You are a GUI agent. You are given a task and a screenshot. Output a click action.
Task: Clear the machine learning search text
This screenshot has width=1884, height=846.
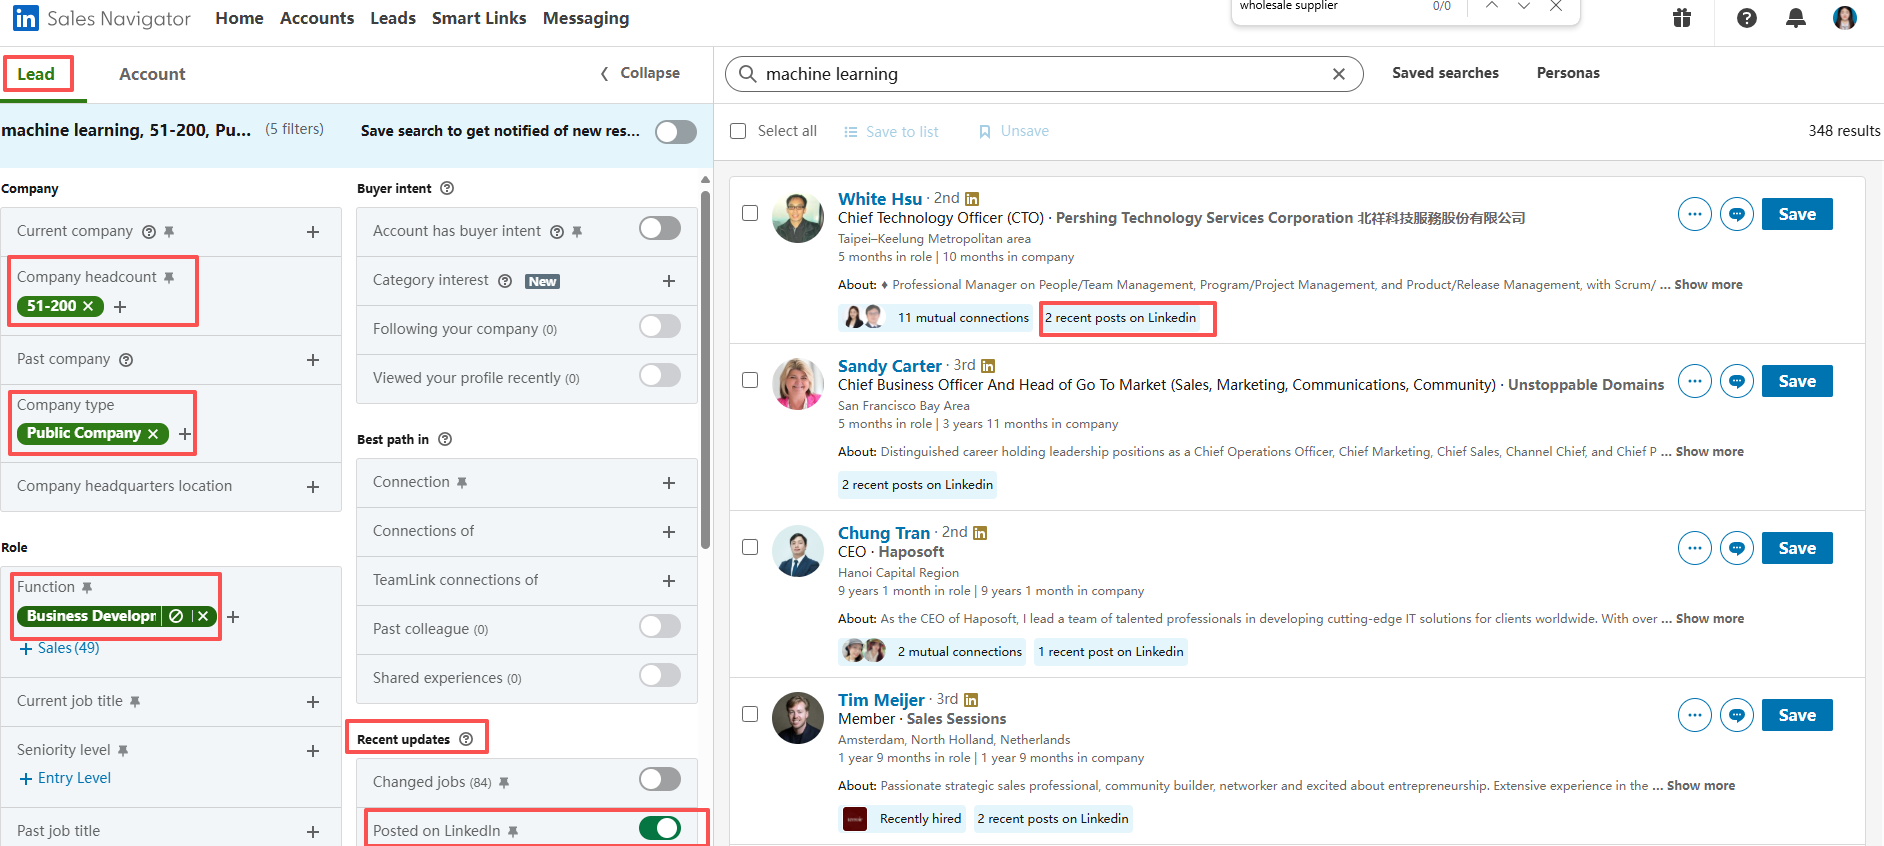pos(1339,74)
